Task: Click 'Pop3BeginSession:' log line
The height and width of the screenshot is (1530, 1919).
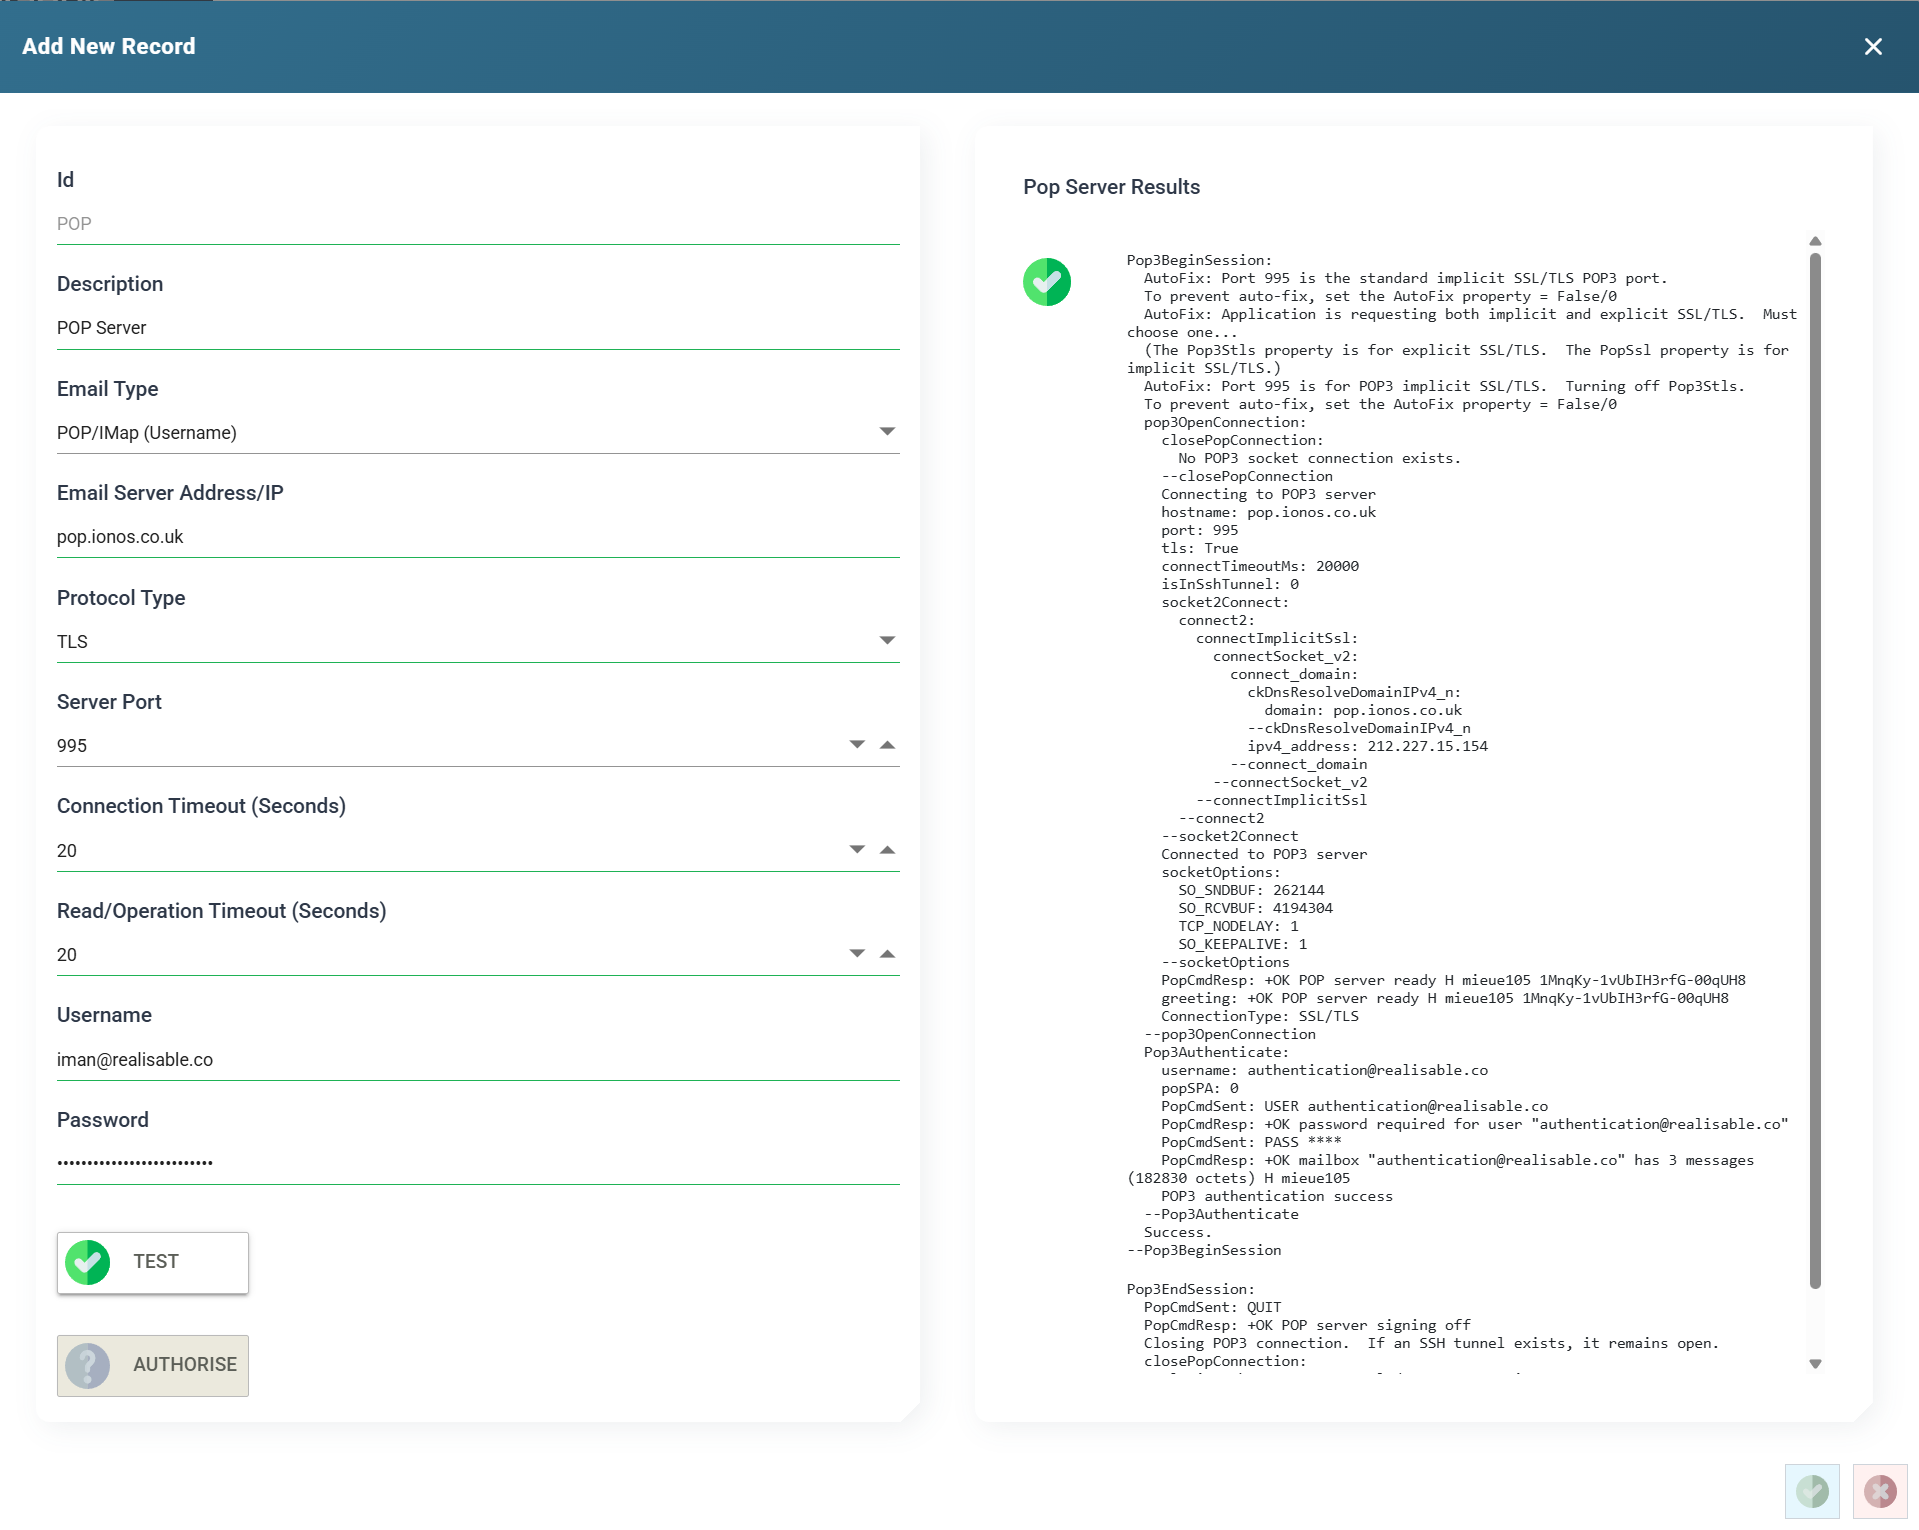Action: [1199, 260]
